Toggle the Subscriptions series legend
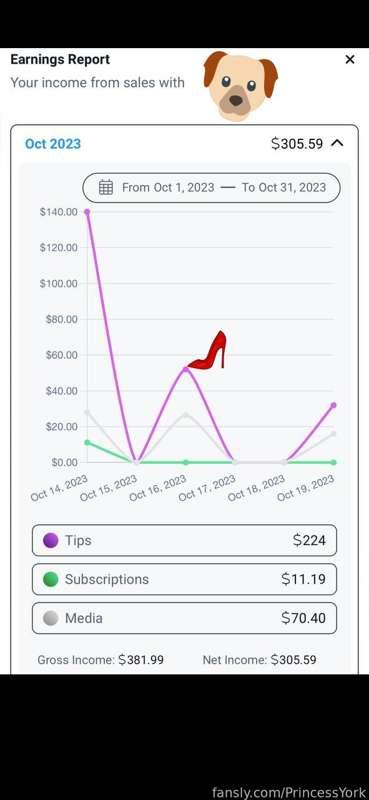The image size is (369, 800). (x=184, y=579)
